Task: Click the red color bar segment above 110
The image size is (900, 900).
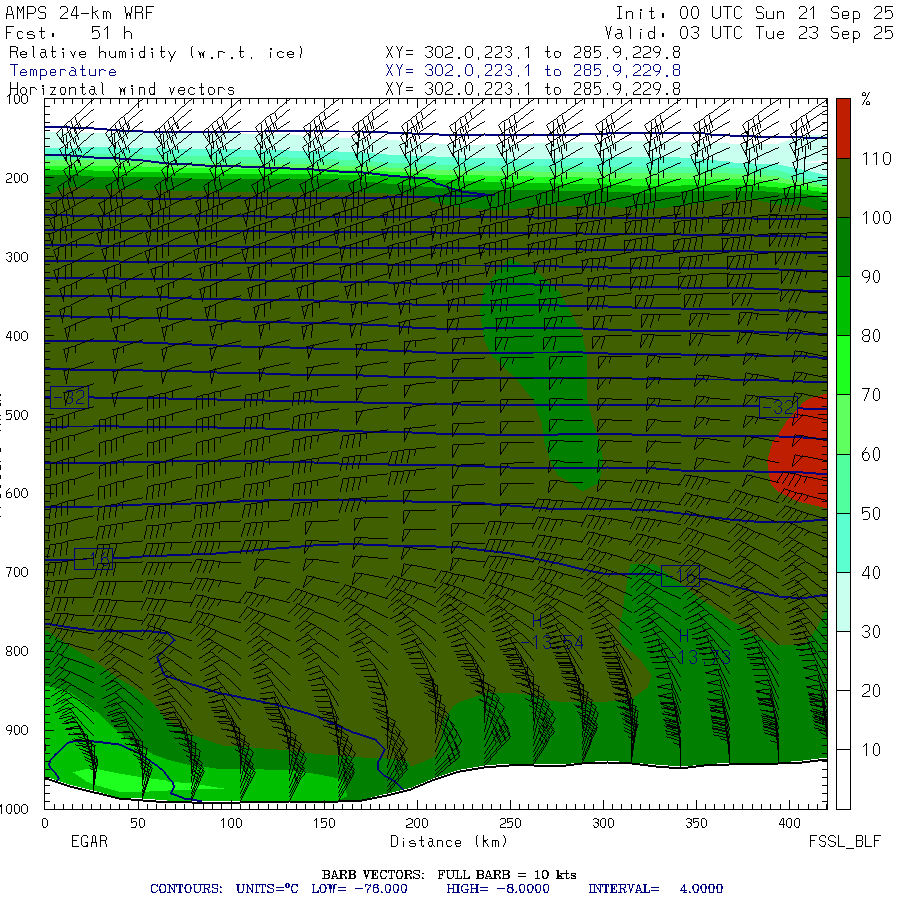Action: coord(843,128)
